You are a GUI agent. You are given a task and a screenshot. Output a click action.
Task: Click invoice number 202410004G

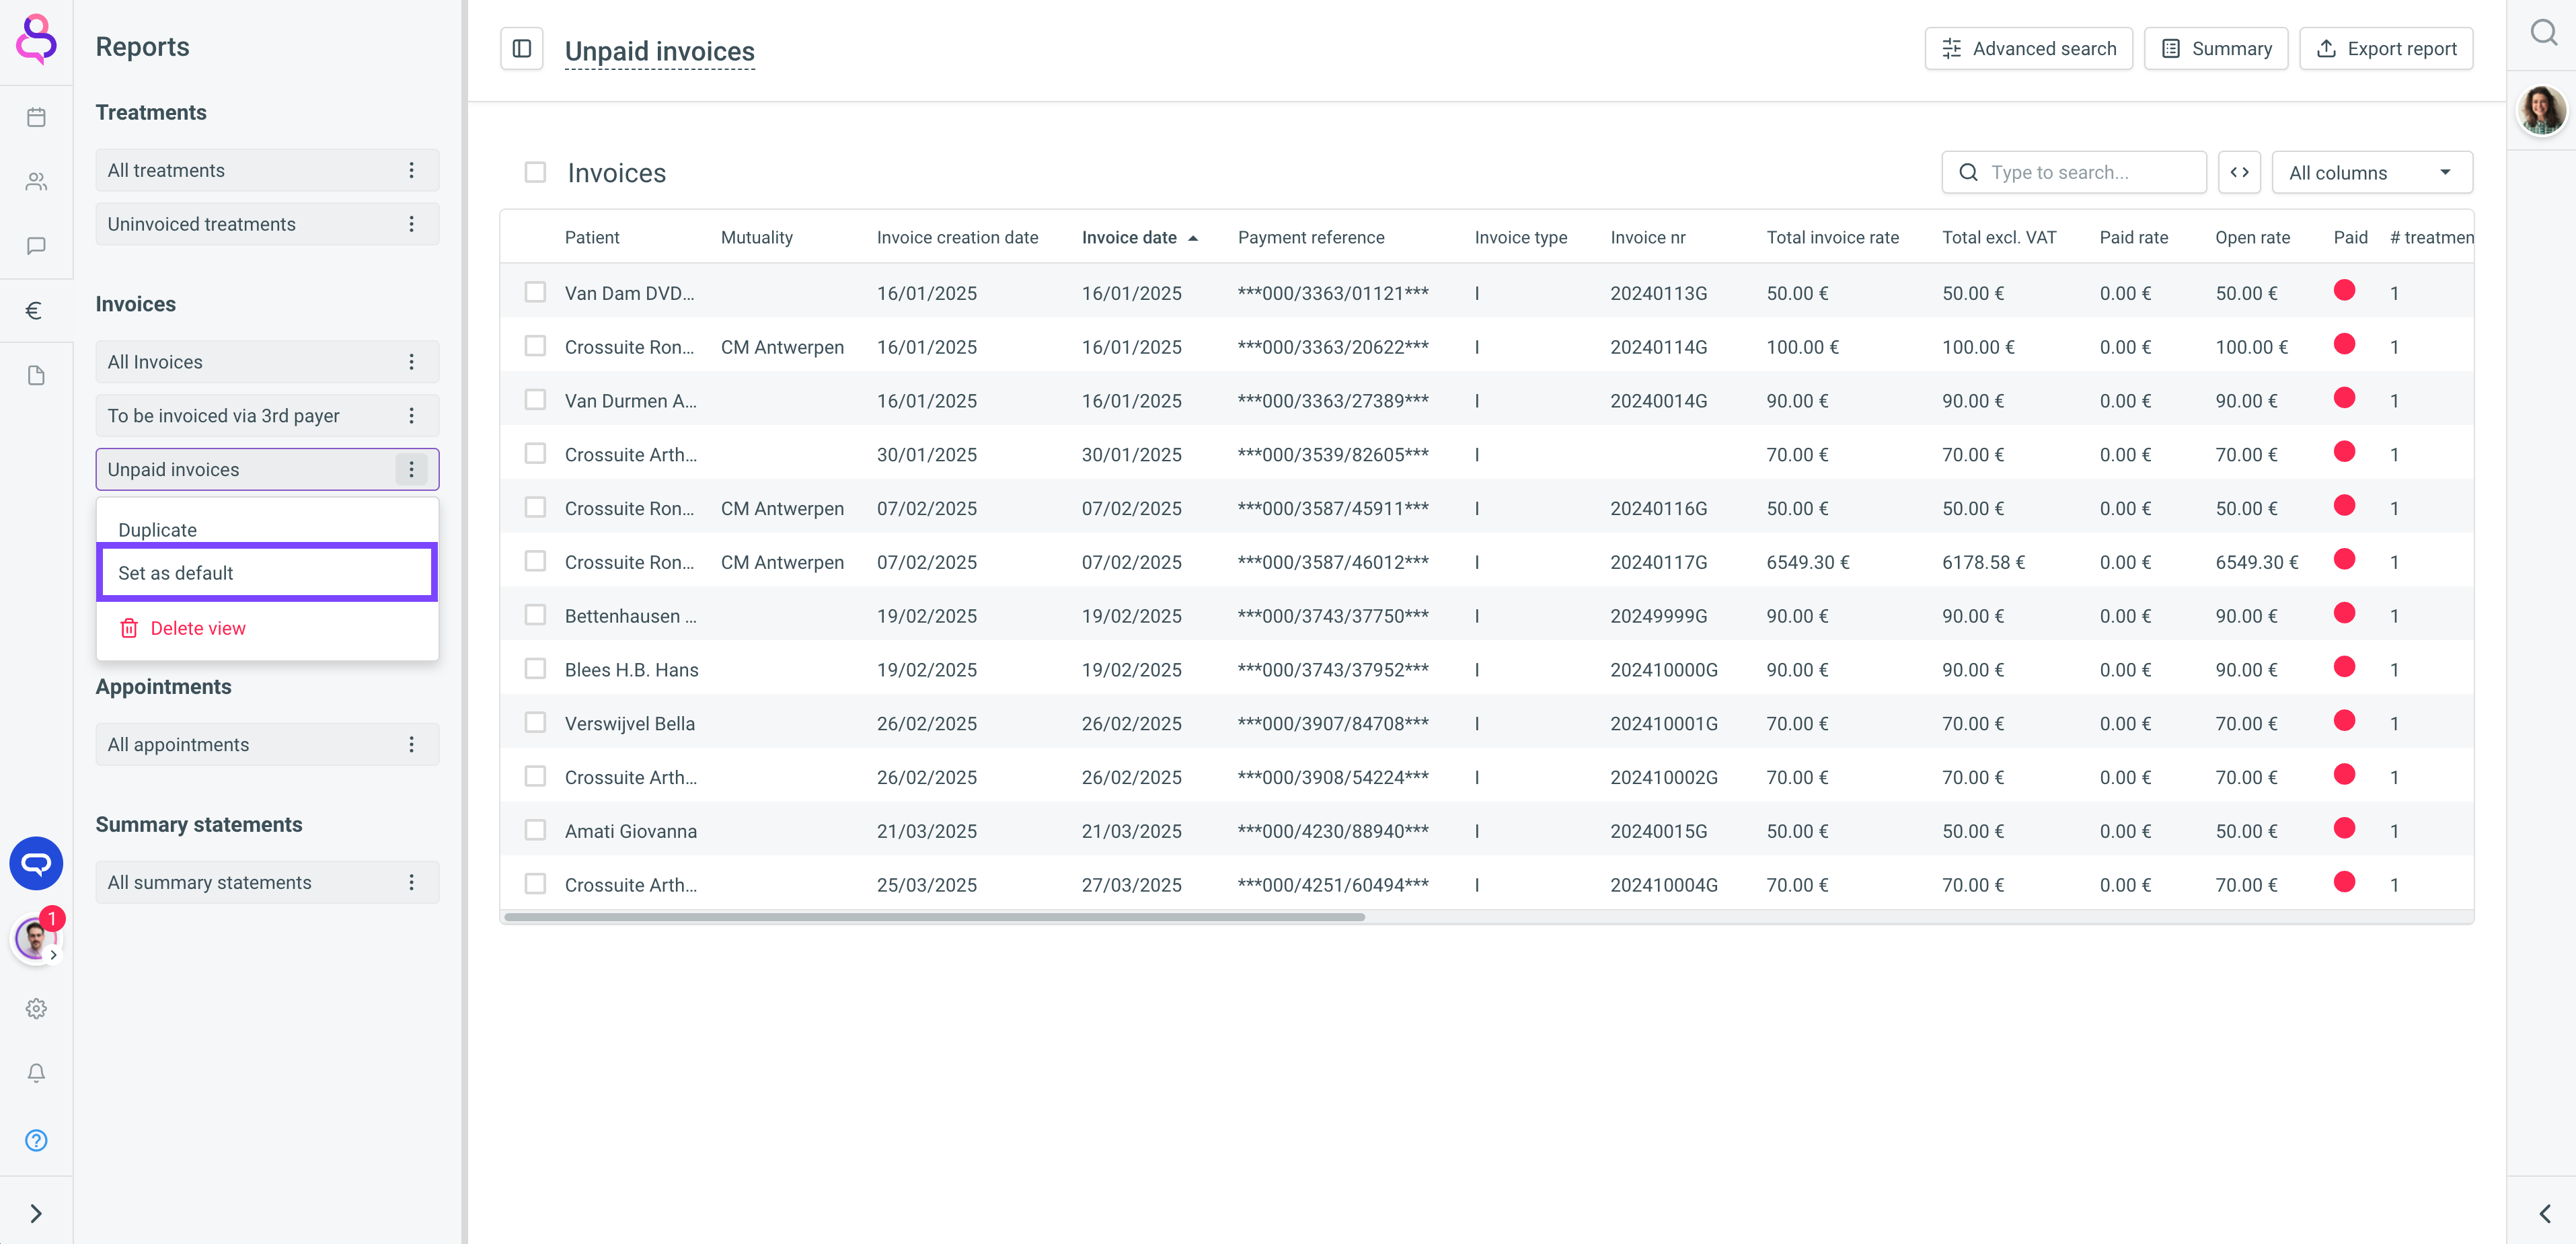point(1664,885)
